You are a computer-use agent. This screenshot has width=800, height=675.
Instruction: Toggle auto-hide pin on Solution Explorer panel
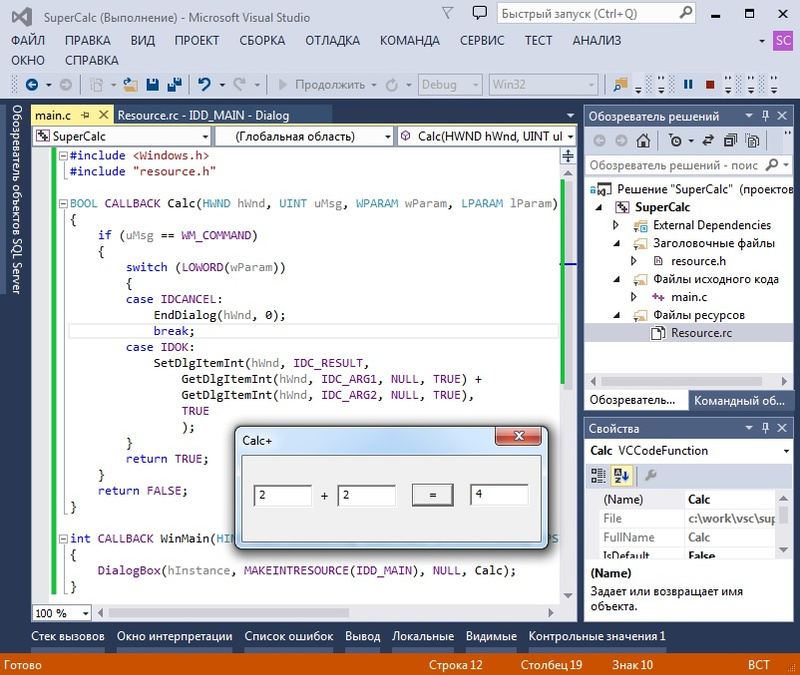pos(765,117)
